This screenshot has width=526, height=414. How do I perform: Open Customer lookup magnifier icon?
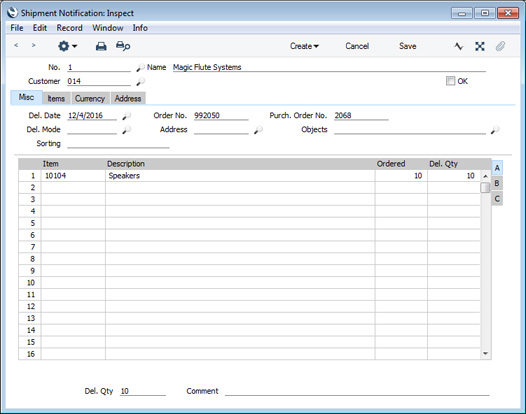[140, 82]
